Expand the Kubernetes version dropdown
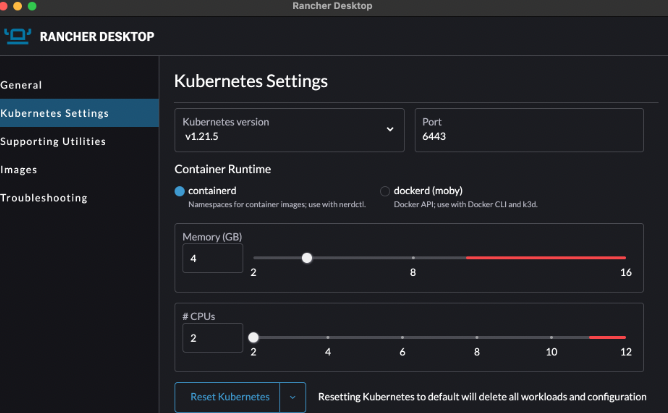668x413 pixels. coord(289,129)
